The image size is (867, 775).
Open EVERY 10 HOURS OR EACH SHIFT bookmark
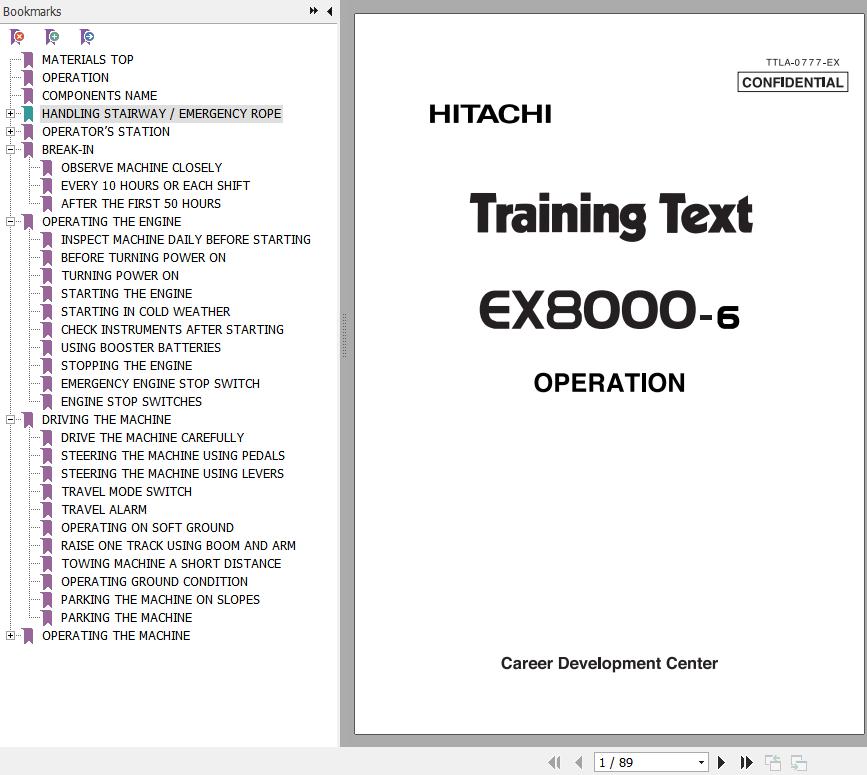[155, 186]
